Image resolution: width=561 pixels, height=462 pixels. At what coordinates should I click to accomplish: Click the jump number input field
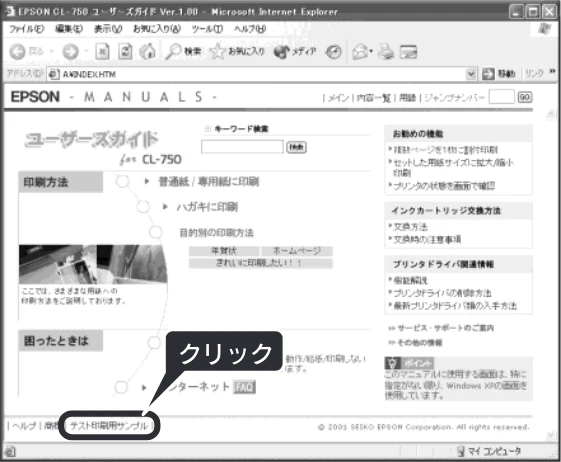[x=501, y=97]
